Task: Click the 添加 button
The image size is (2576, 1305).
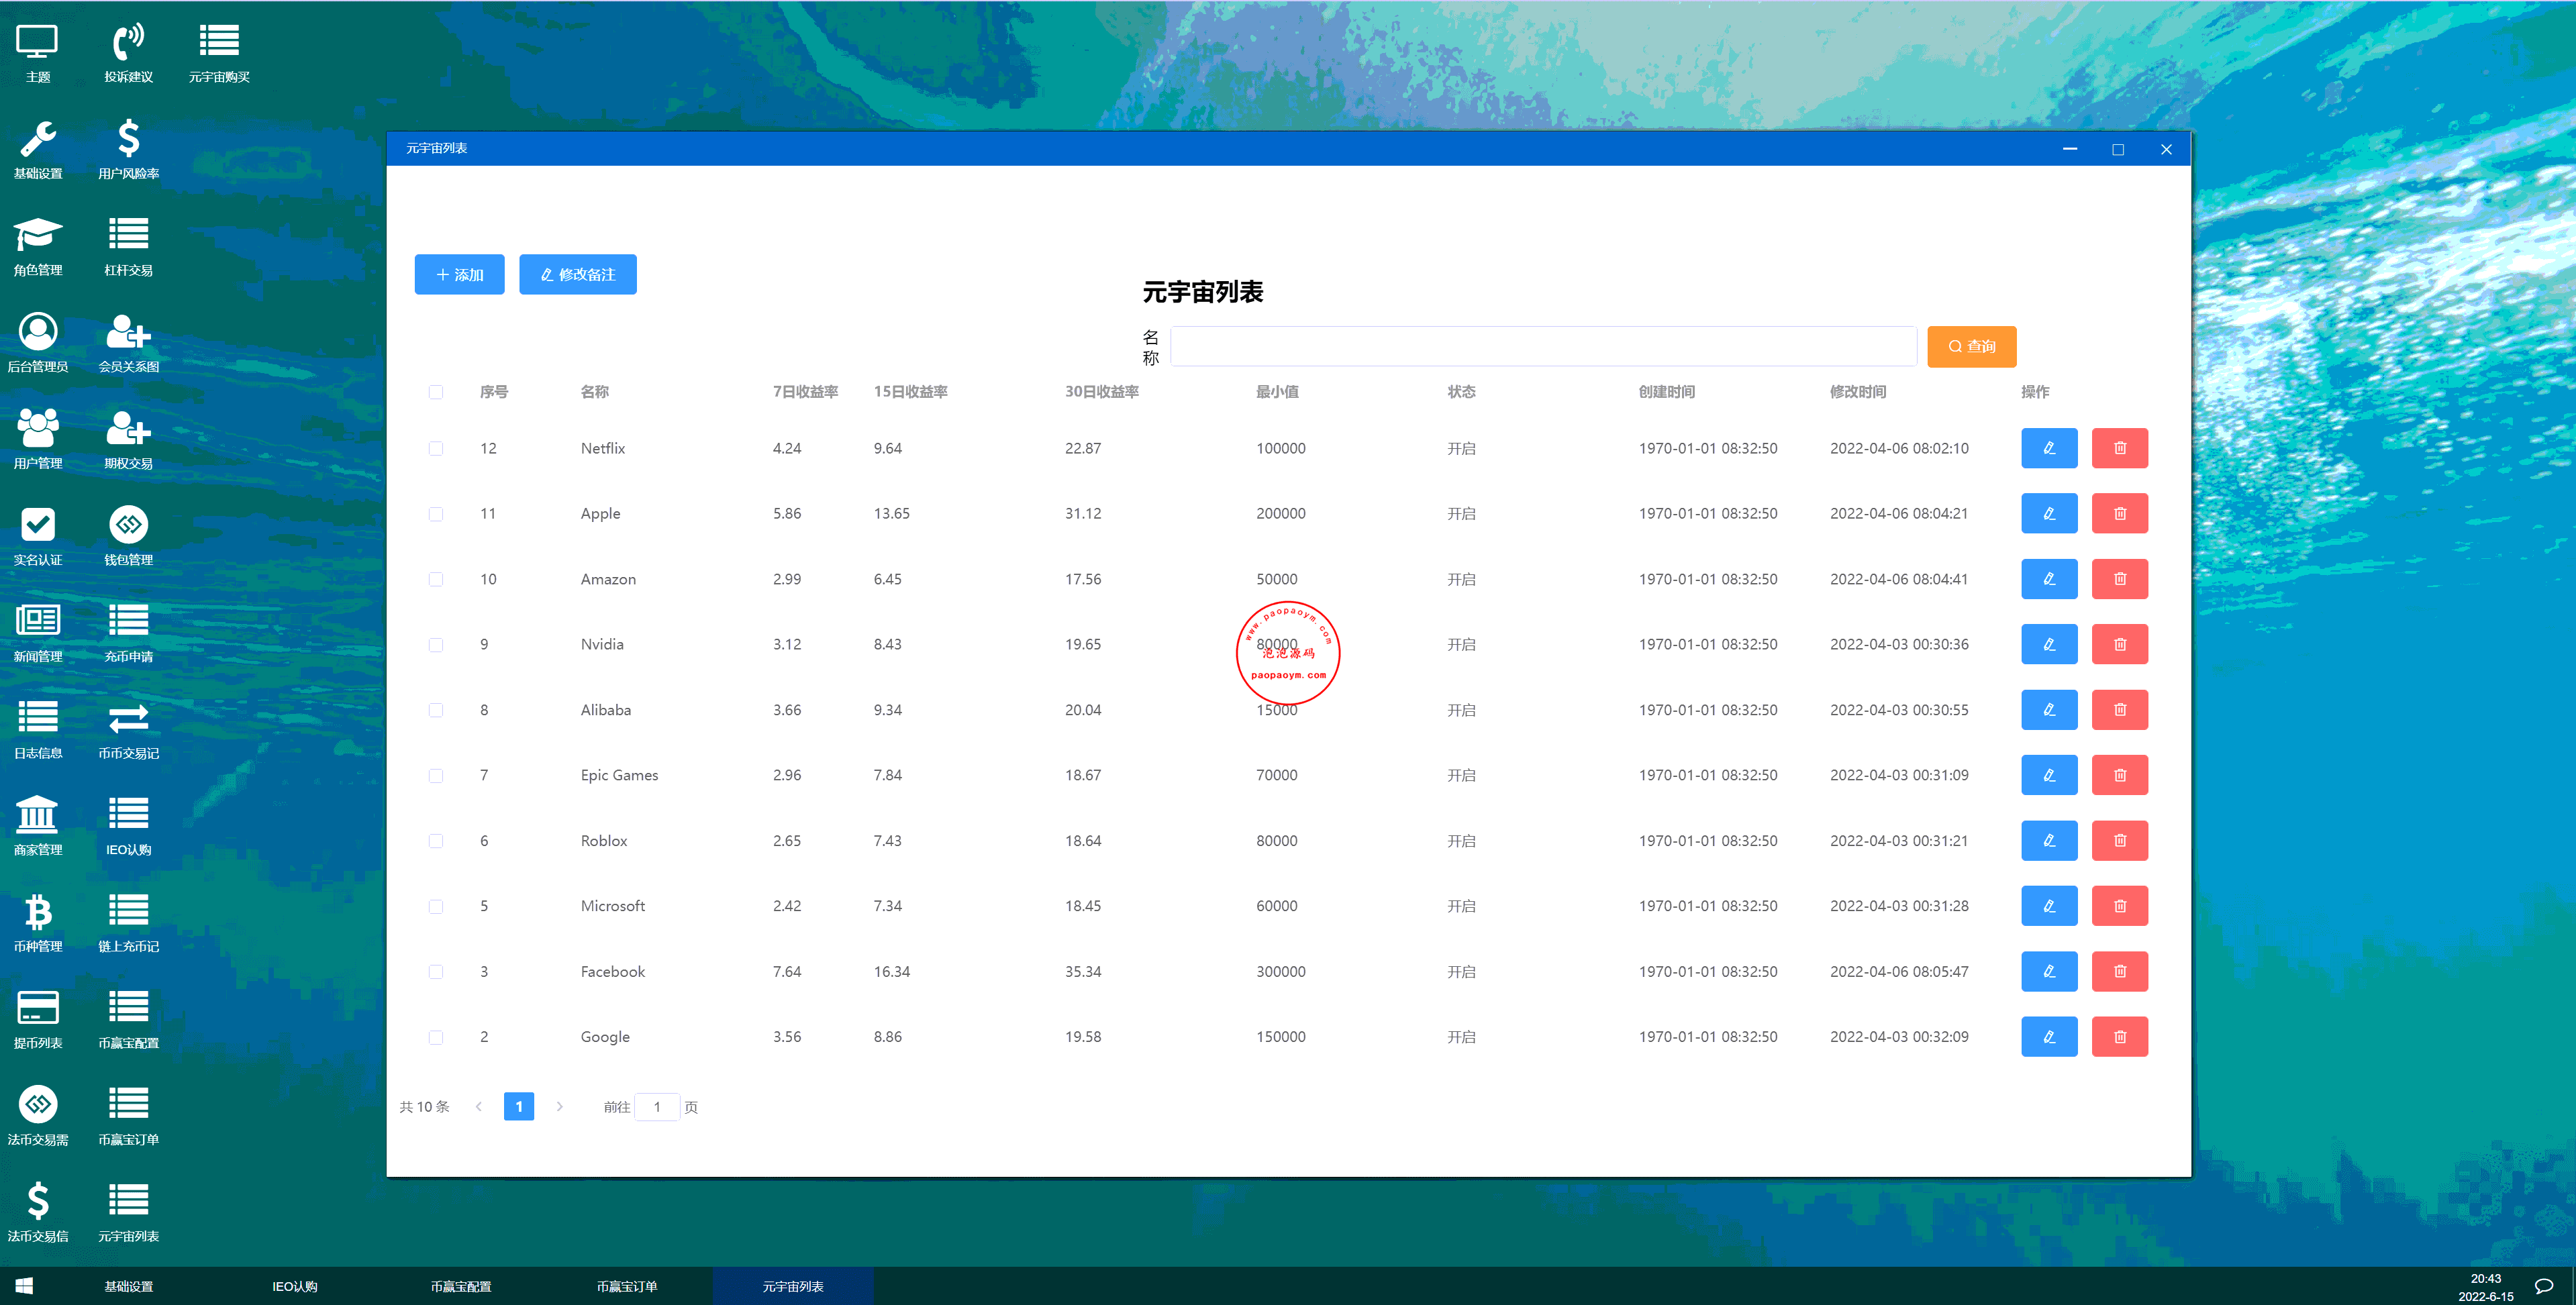Action: tap(459, 274)
